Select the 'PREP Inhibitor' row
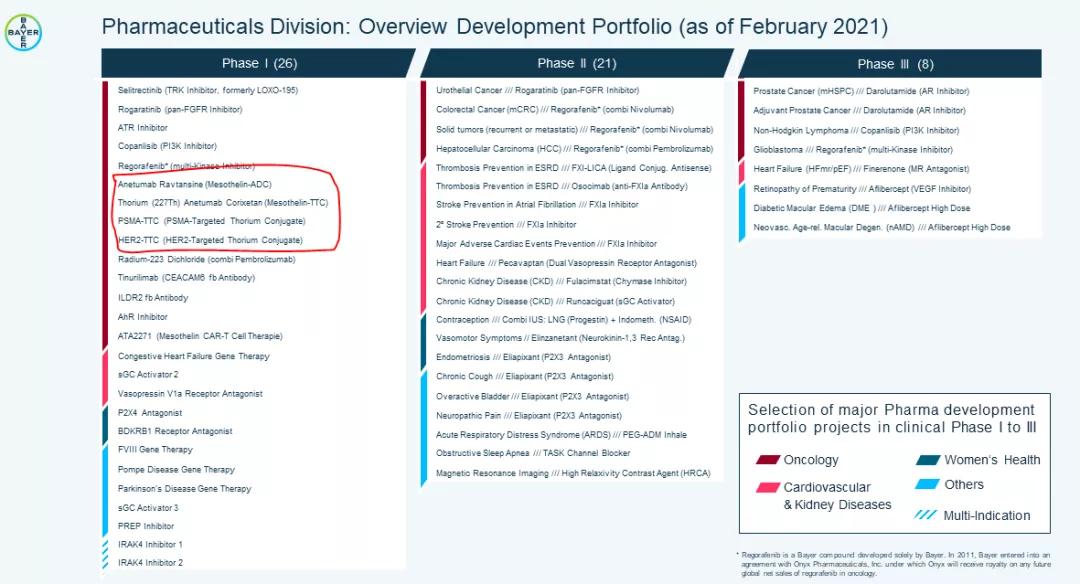This screenshot has width=1080, height=584. pyautogui.click(x=145, y=526)
